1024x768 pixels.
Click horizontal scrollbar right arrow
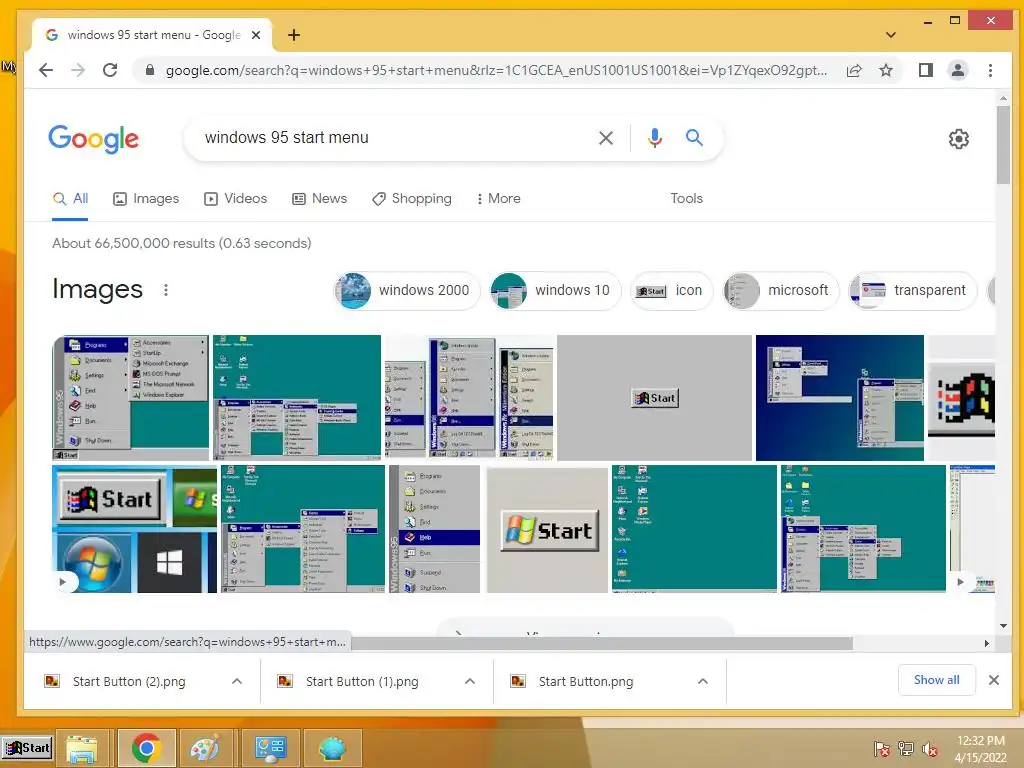(x=987, y=643)
